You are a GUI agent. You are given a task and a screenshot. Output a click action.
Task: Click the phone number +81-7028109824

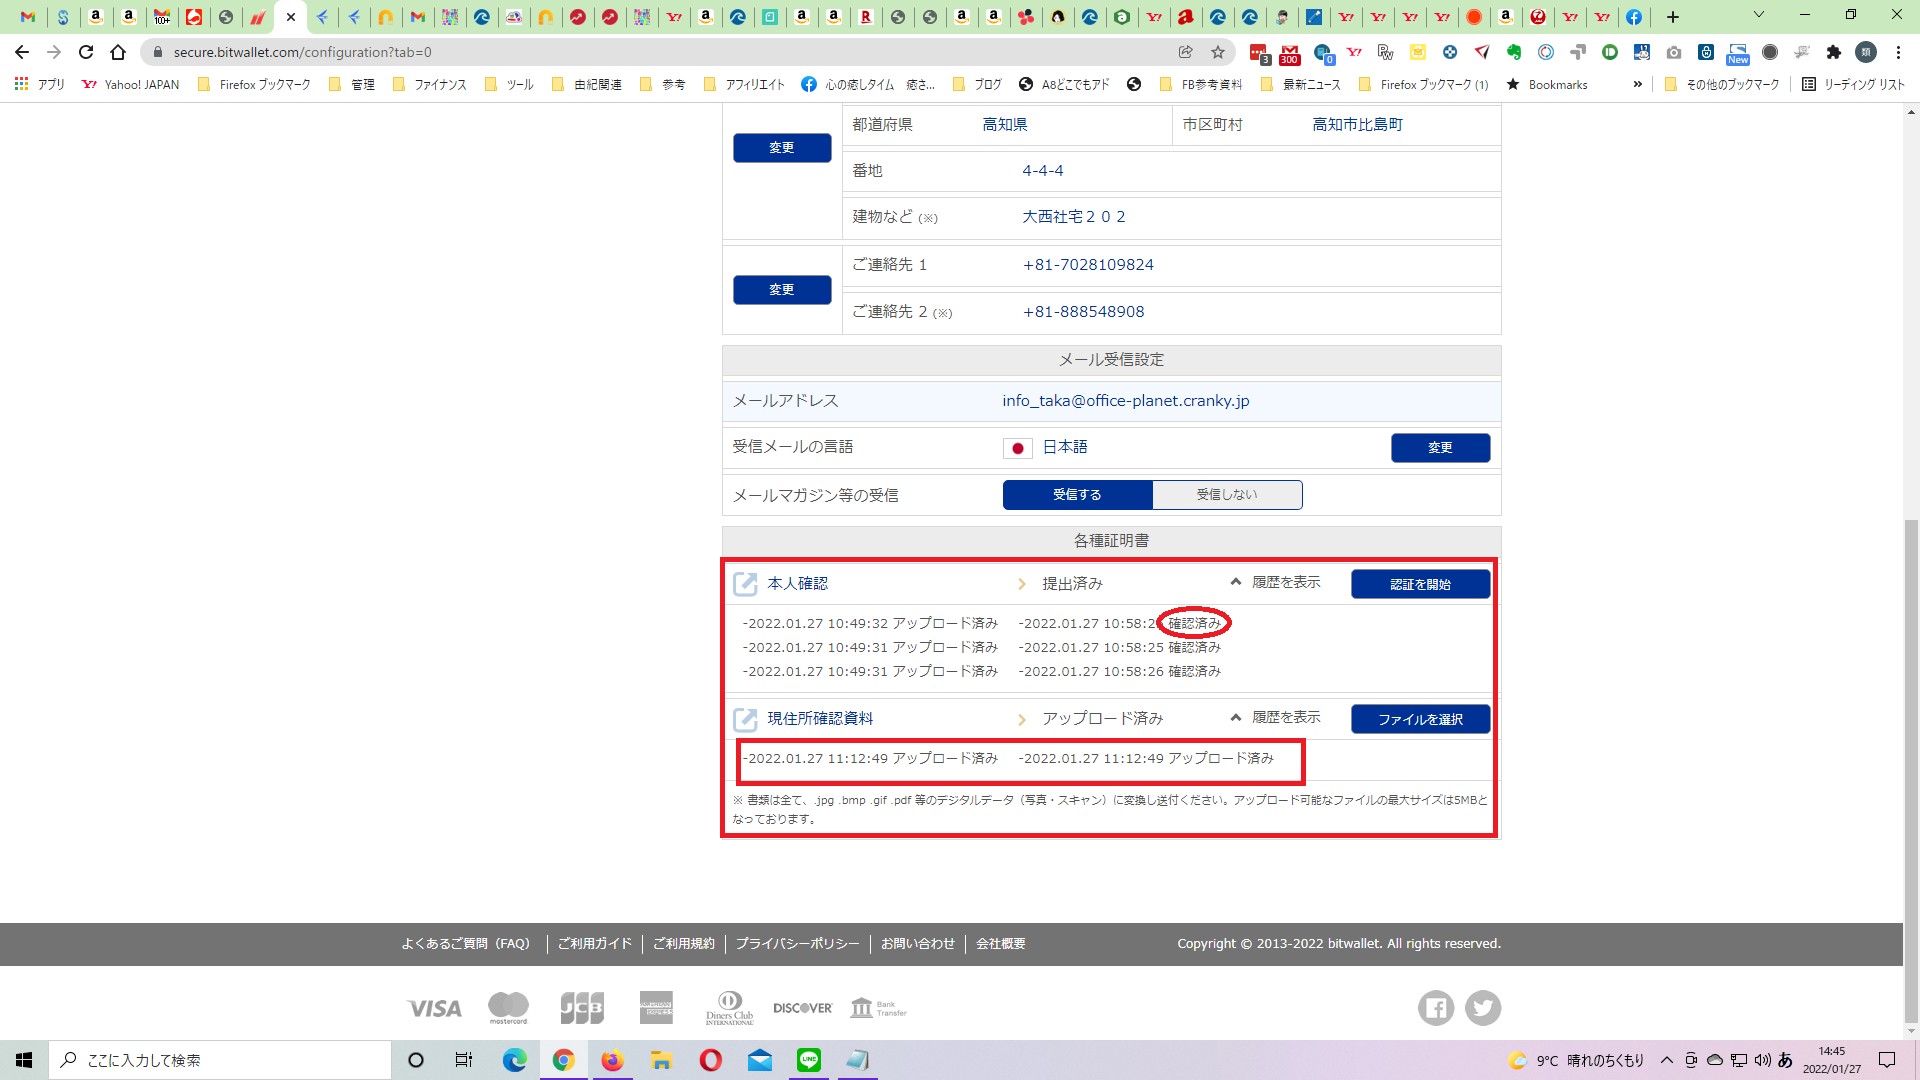(x=1088, y=265)
